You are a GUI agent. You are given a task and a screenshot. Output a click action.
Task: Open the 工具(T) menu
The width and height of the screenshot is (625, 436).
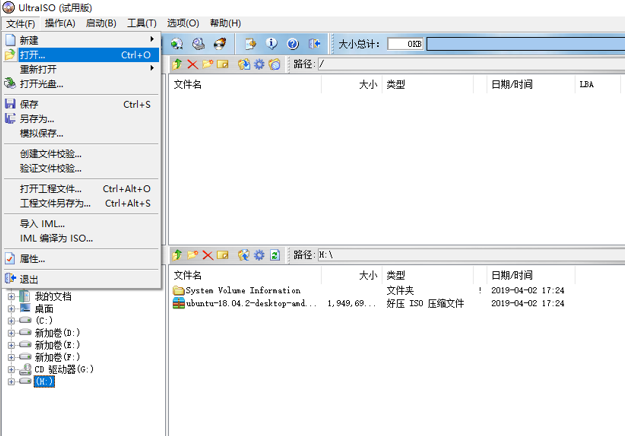click(142, 24)
